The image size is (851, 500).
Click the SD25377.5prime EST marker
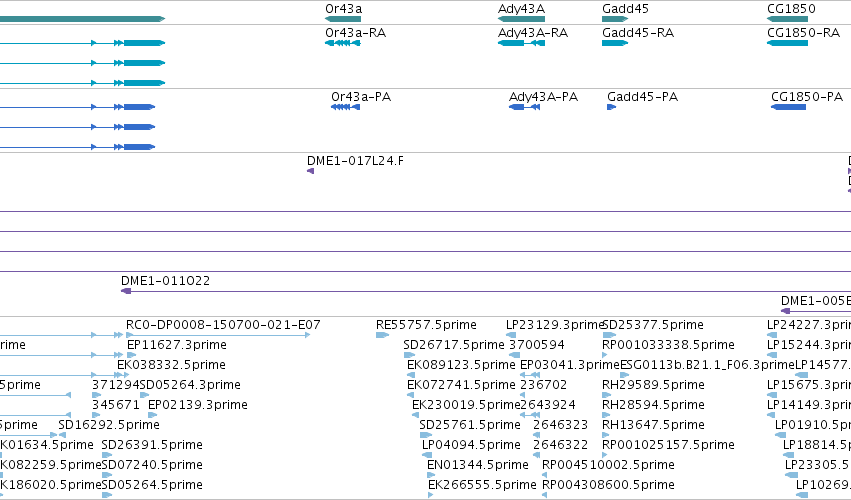[609, 335]
